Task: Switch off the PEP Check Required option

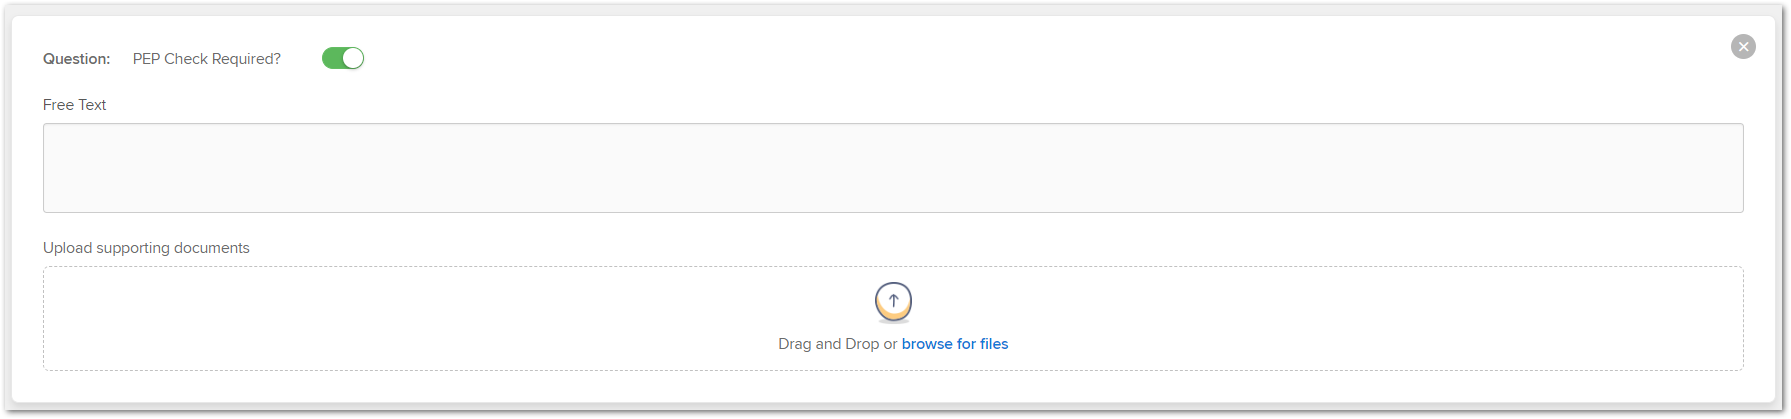Action: pos(343,58)
